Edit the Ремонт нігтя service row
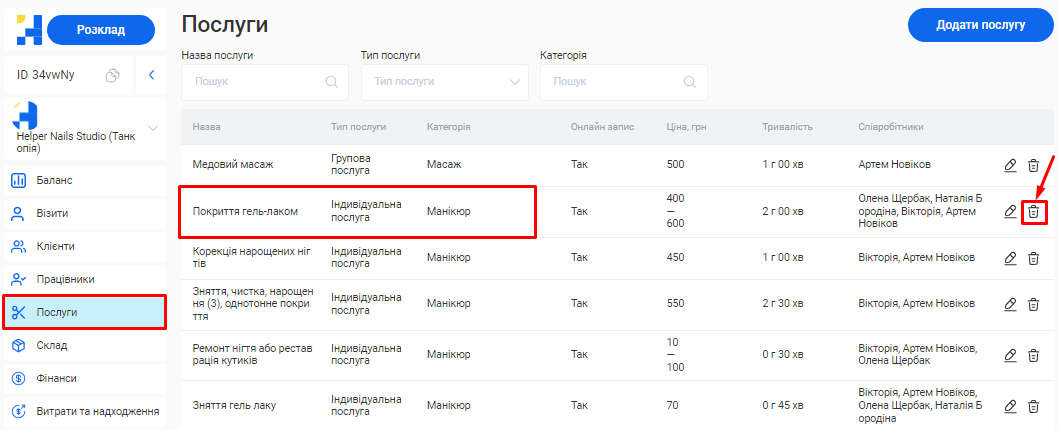 click(1010, 355)
